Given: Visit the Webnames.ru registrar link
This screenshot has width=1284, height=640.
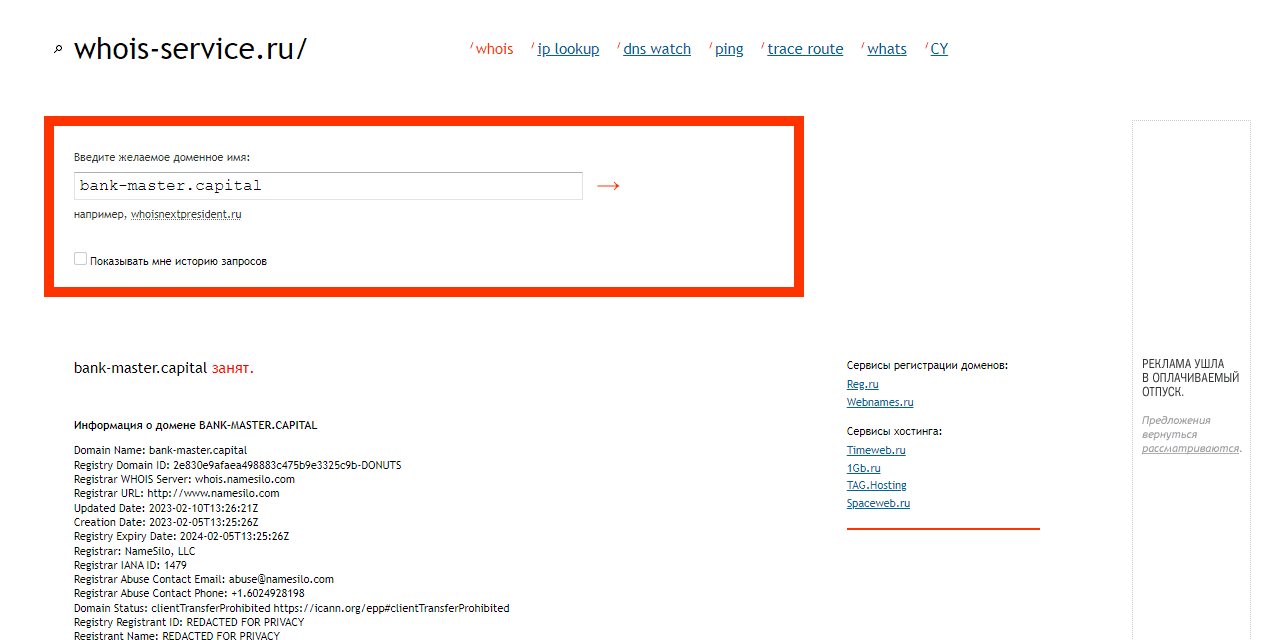Looking at the screenshot, I should pyautogui.click(x=880, y=402).
